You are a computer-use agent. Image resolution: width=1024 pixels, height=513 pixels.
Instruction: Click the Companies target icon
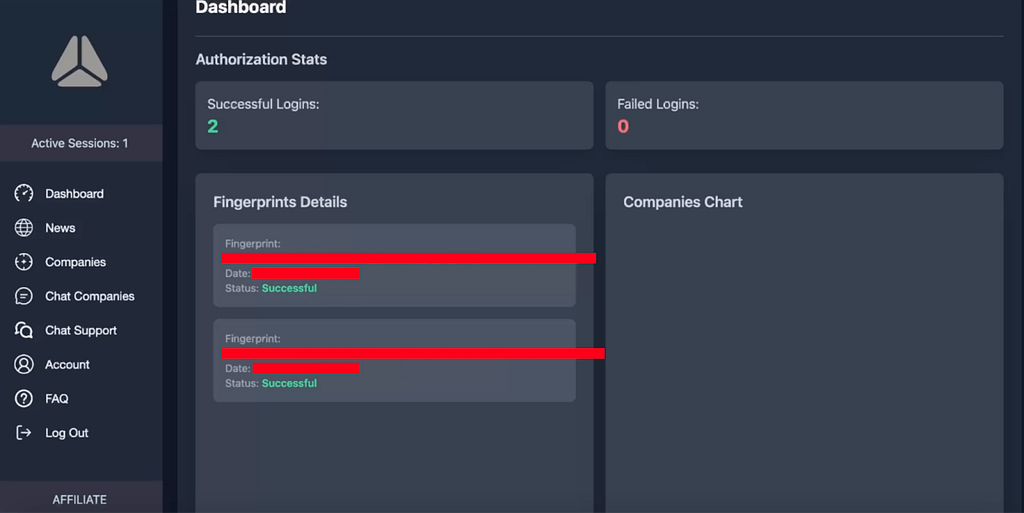tap(24, 262)
